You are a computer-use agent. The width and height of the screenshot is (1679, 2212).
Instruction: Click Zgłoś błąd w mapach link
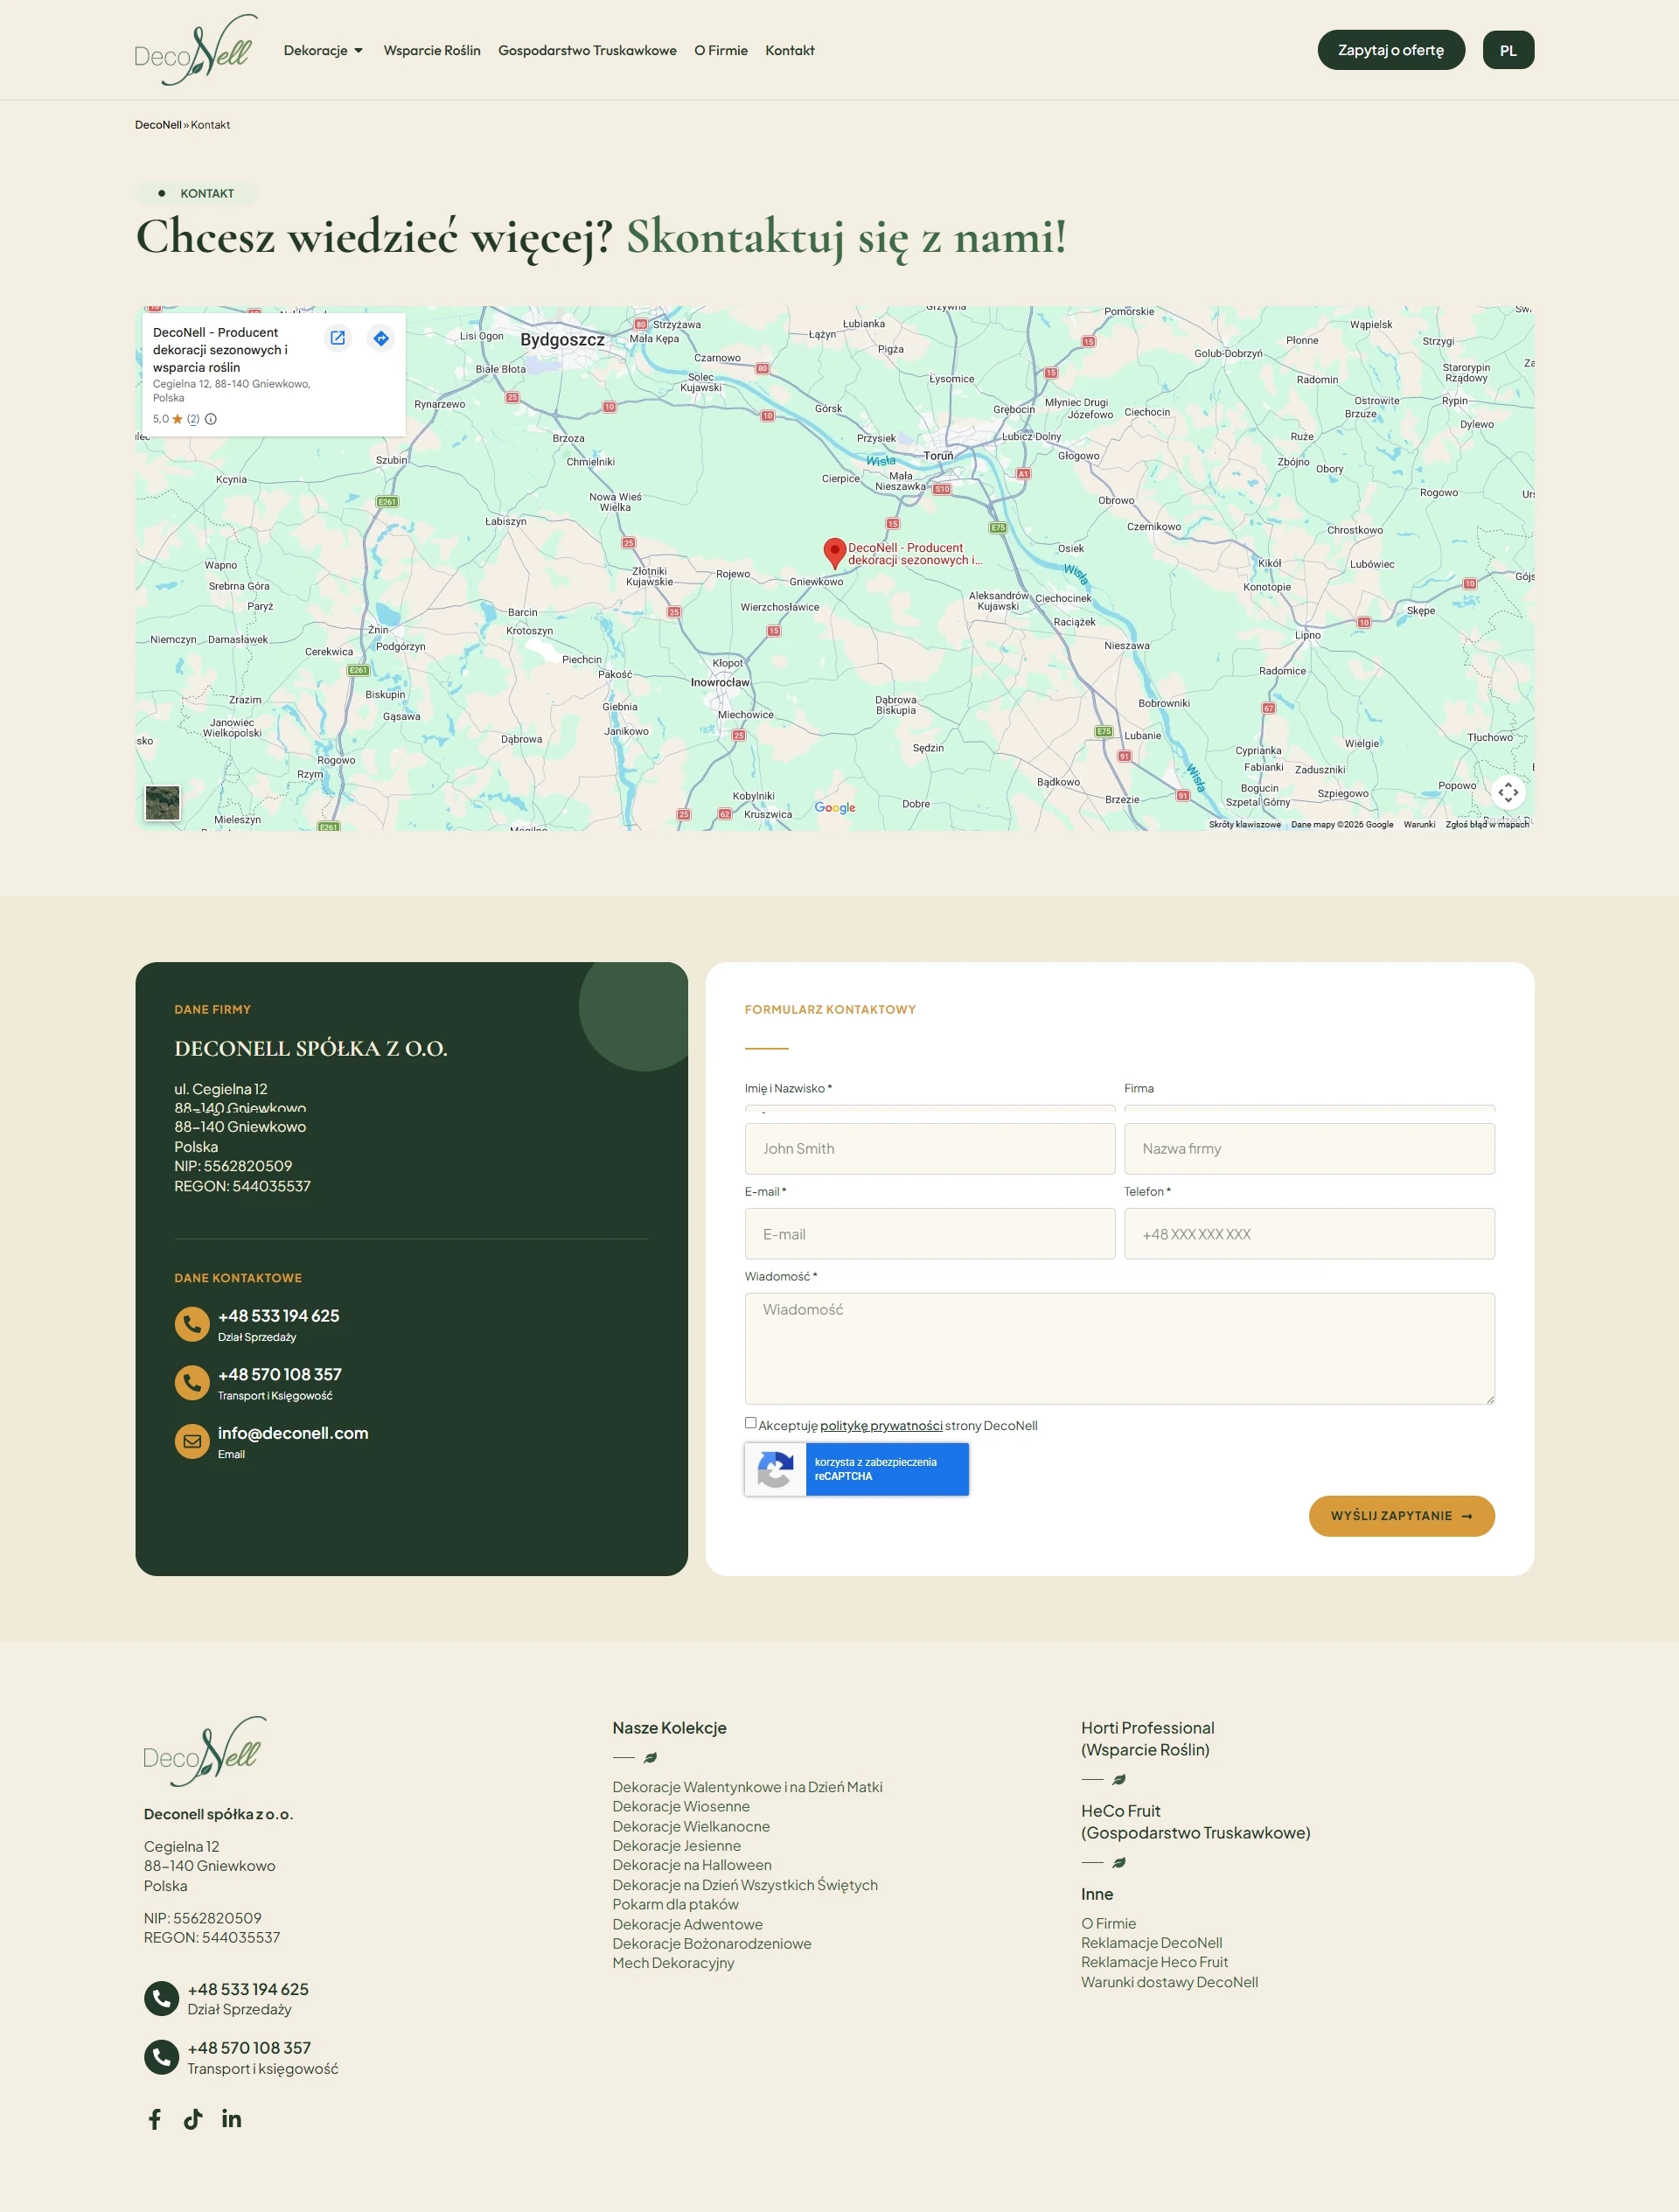click(1487, 825)
